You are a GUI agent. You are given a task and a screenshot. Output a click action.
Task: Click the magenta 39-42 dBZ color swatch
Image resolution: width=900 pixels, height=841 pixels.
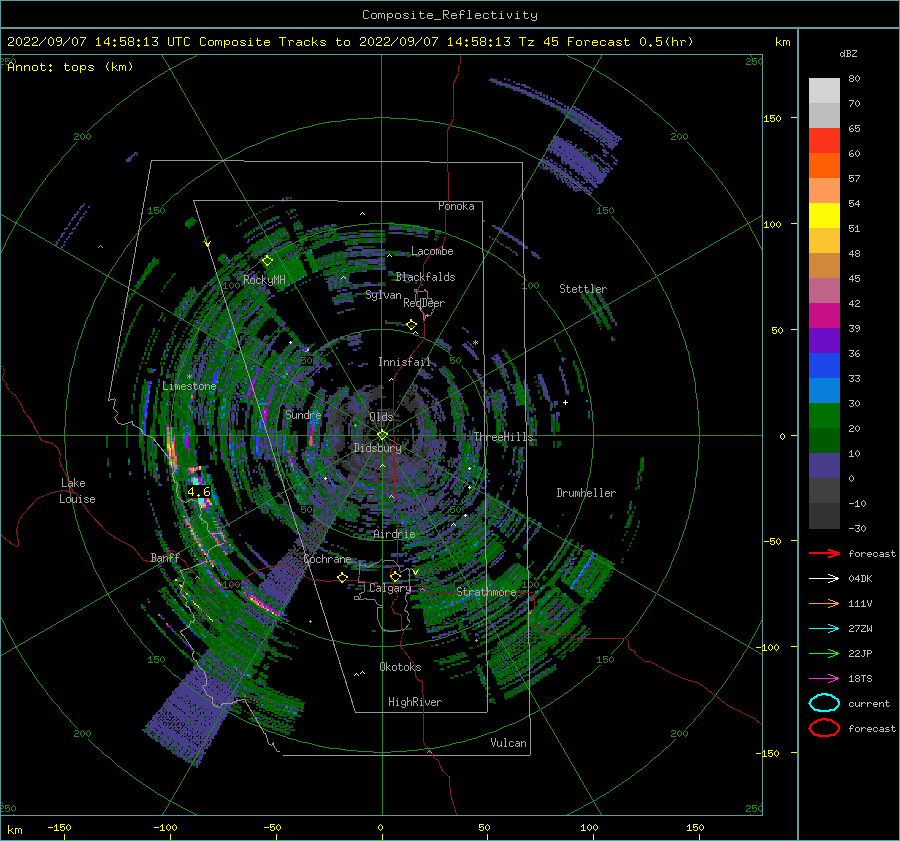824,316
